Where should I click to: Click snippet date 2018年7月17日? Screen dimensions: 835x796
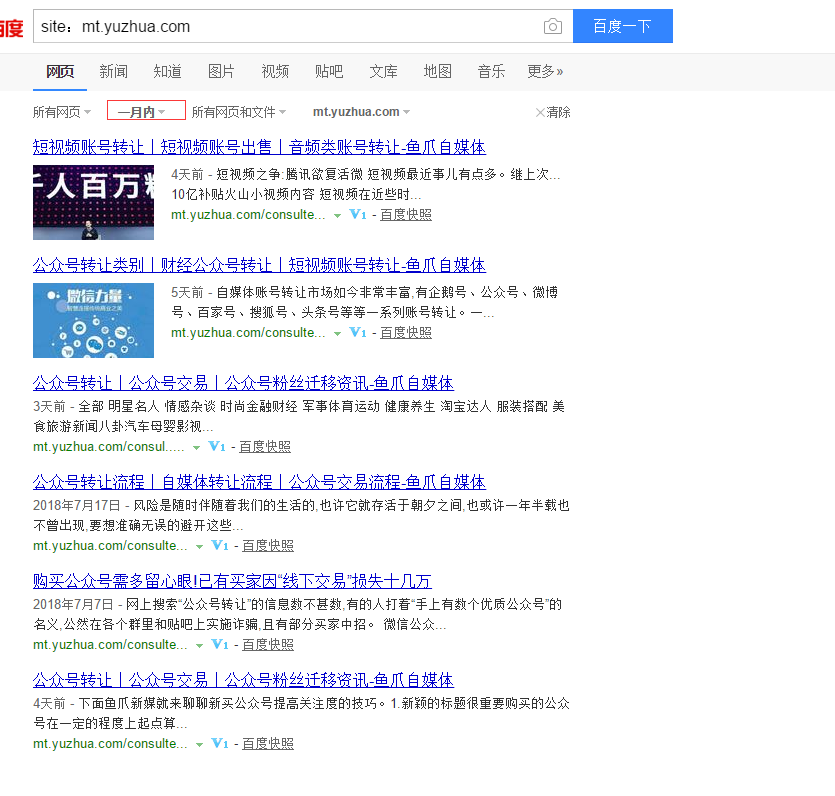pyautogui.click(x=77, y=505)
